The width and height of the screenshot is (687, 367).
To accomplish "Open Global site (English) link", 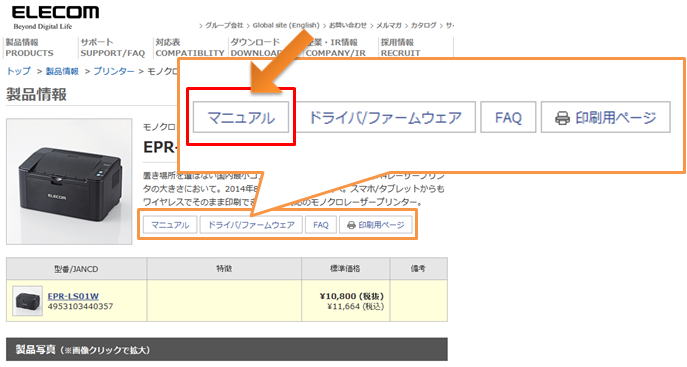I will click(x=286, y=25).
